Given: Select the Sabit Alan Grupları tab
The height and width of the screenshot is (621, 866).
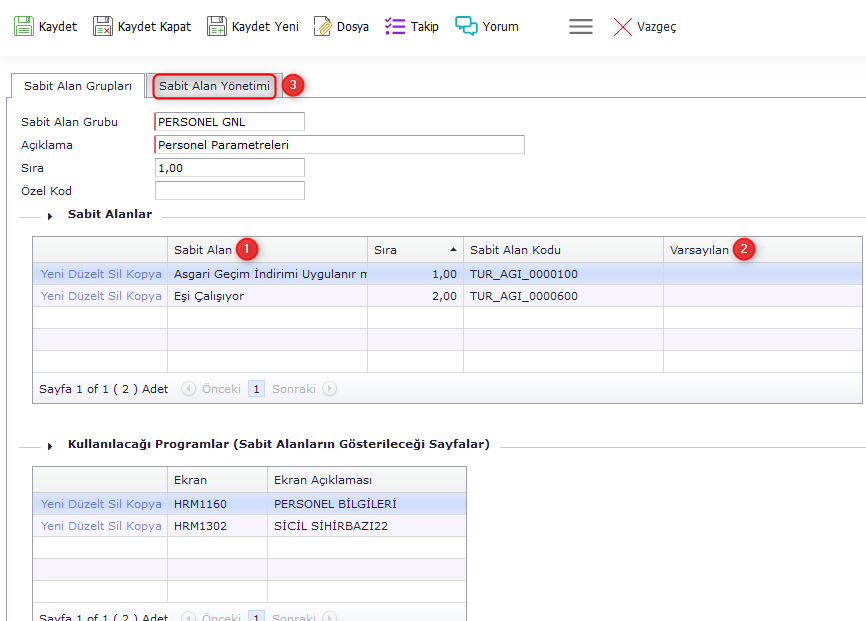Looking at the screenshot, I should (x=78, y=87).
